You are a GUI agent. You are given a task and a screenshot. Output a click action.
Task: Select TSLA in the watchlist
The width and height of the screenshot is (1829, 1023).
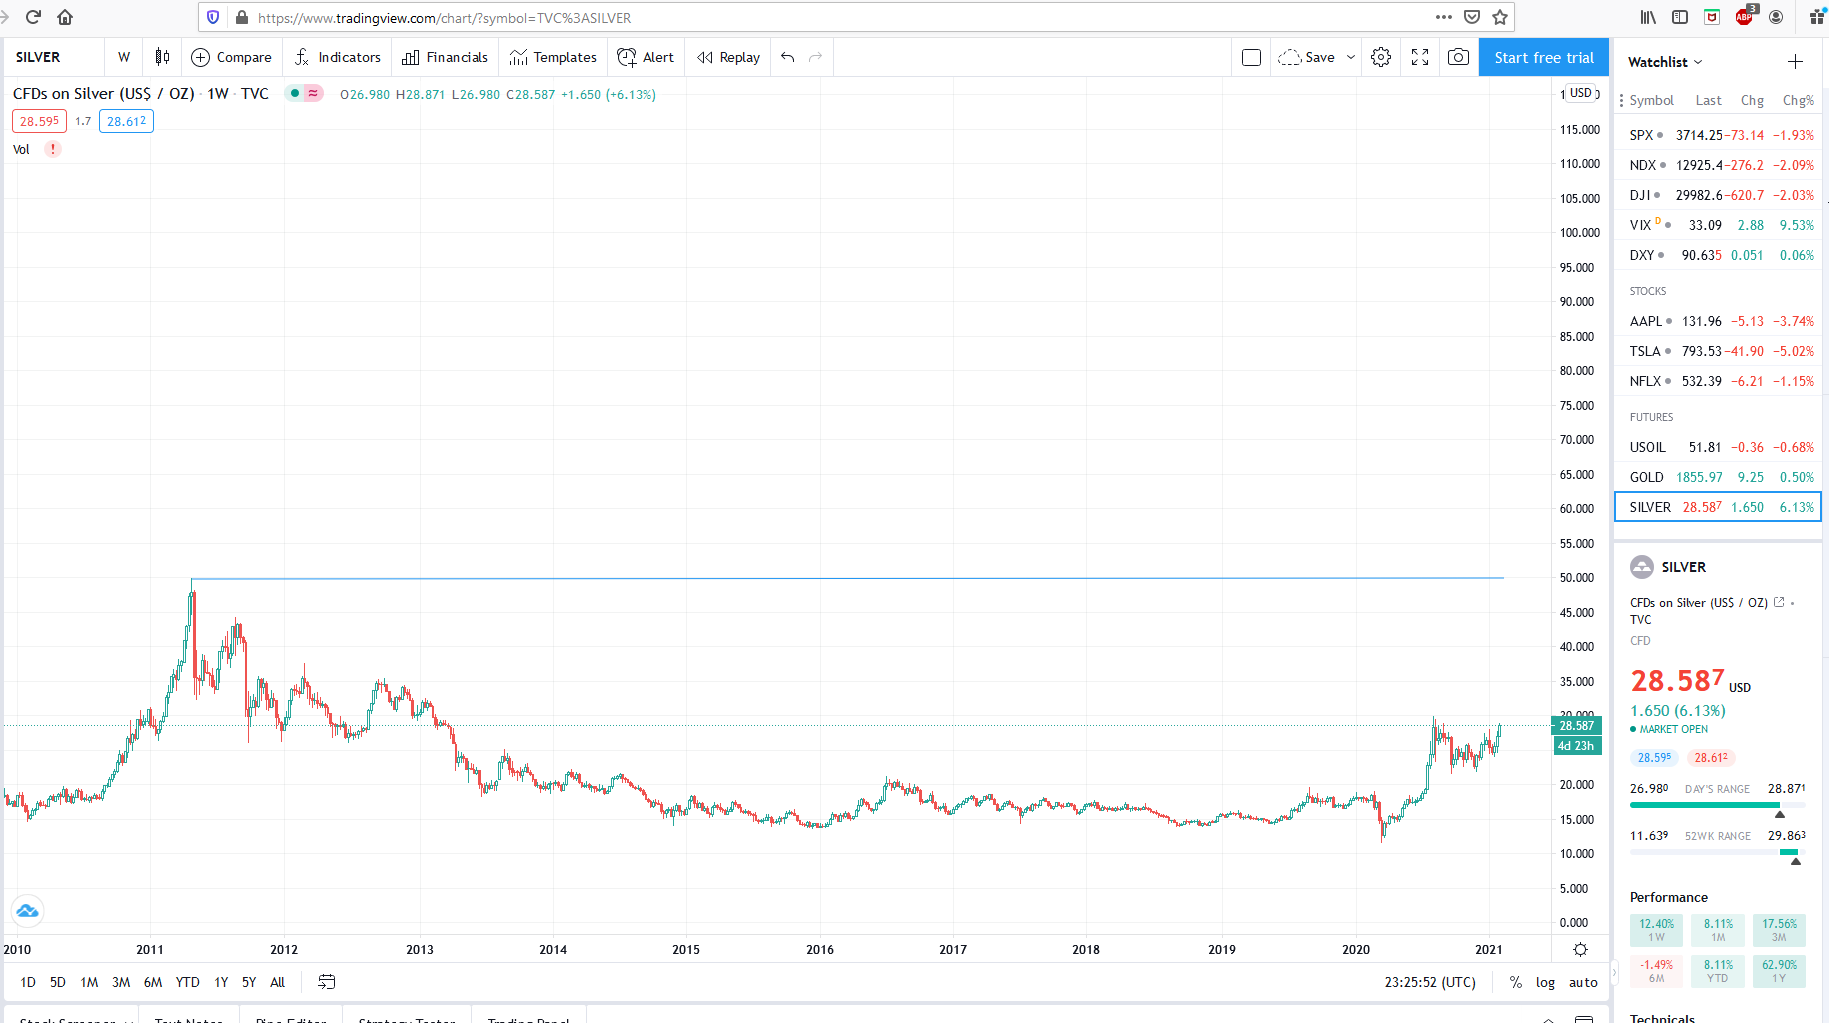coord(1718,351)
